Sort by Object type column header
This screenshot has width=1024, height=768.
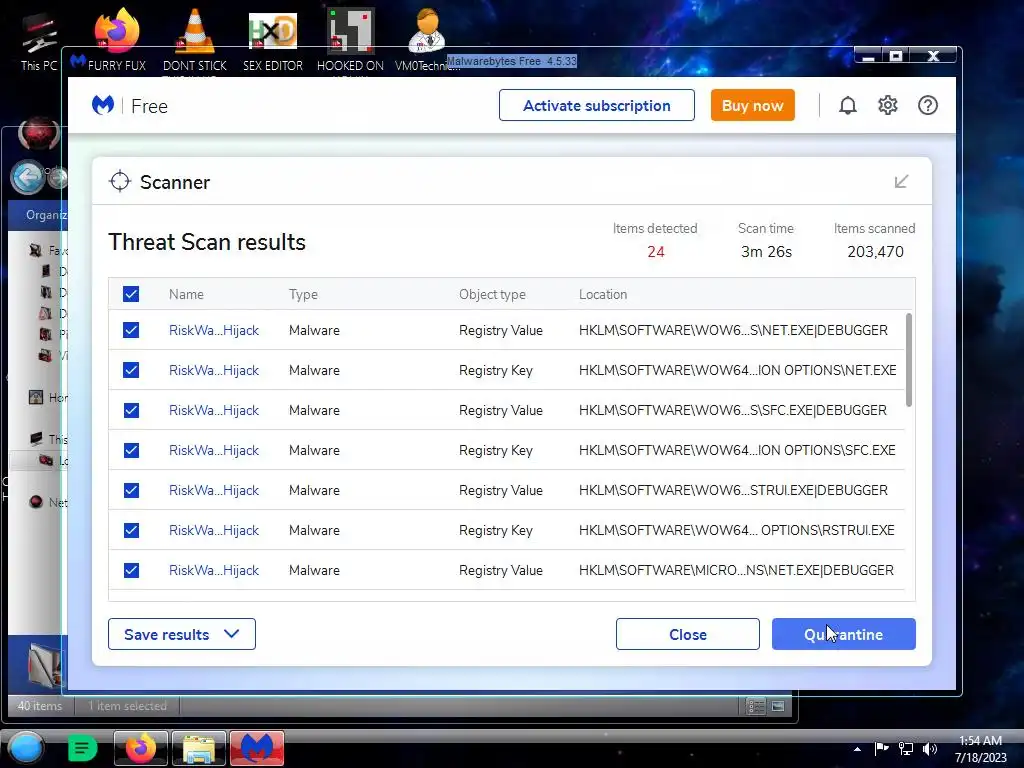click(492, 295)
